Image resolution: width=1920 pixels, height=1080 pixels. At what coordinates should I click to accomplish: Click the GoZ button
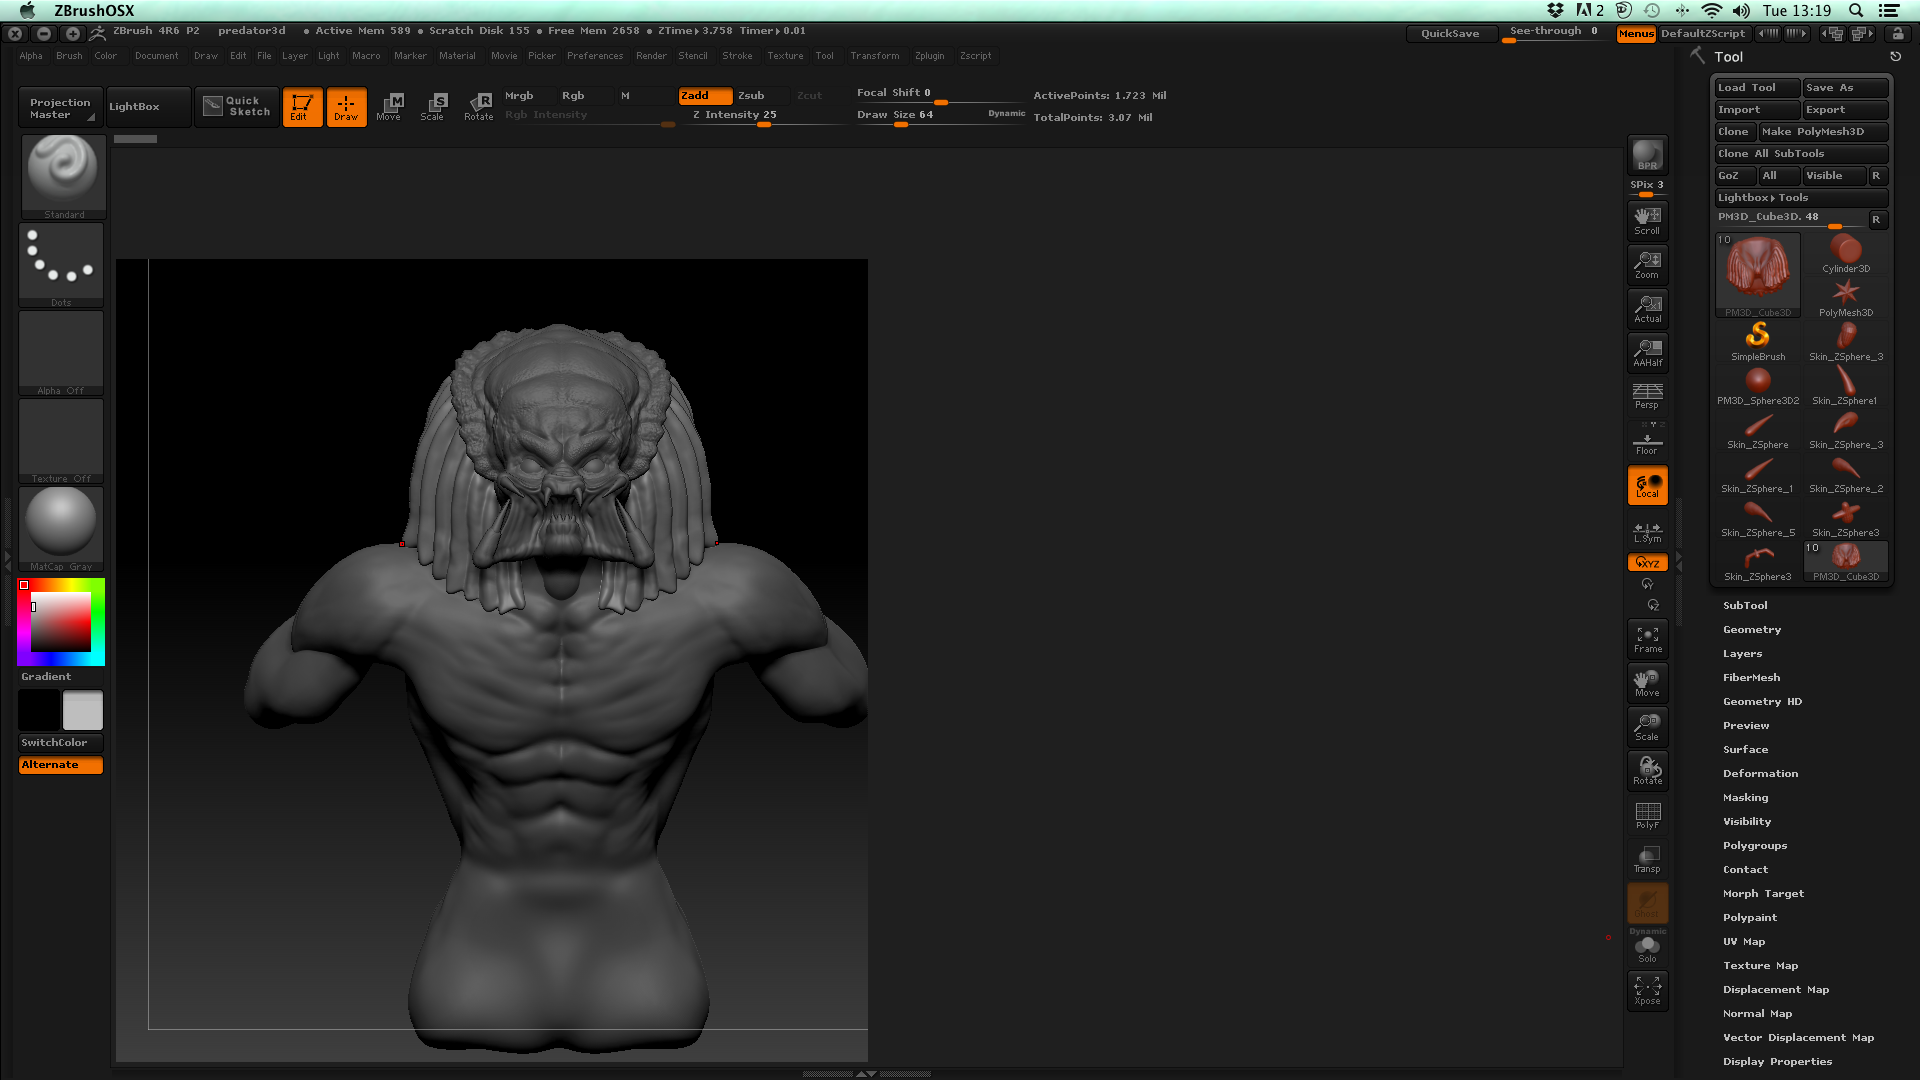[x=1734, y=176]
